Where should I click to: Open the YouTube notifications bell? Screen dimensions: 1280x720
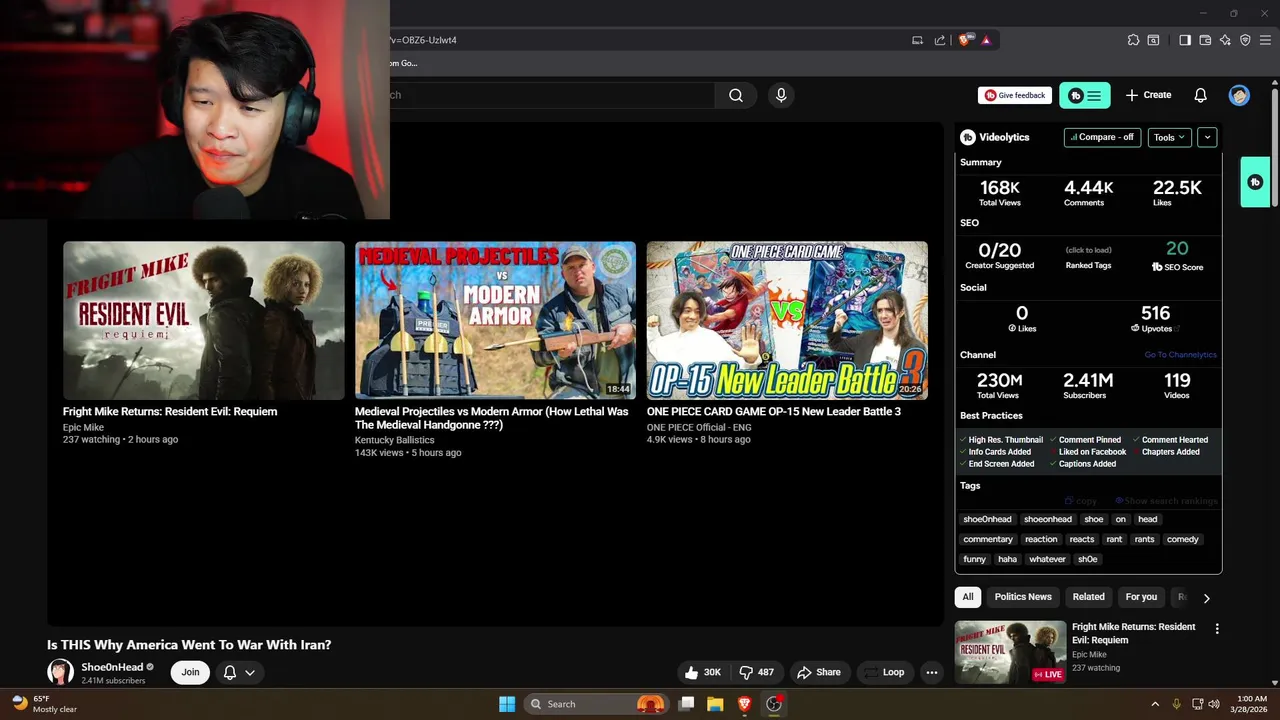(x=1200, y=95)
